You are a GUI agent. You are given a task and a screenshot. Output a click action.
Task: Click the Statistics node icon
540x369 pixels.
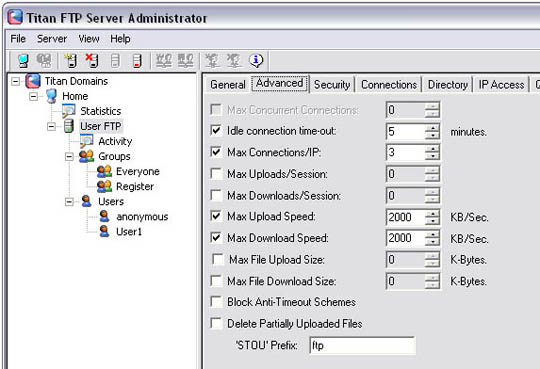pos(69,111)
